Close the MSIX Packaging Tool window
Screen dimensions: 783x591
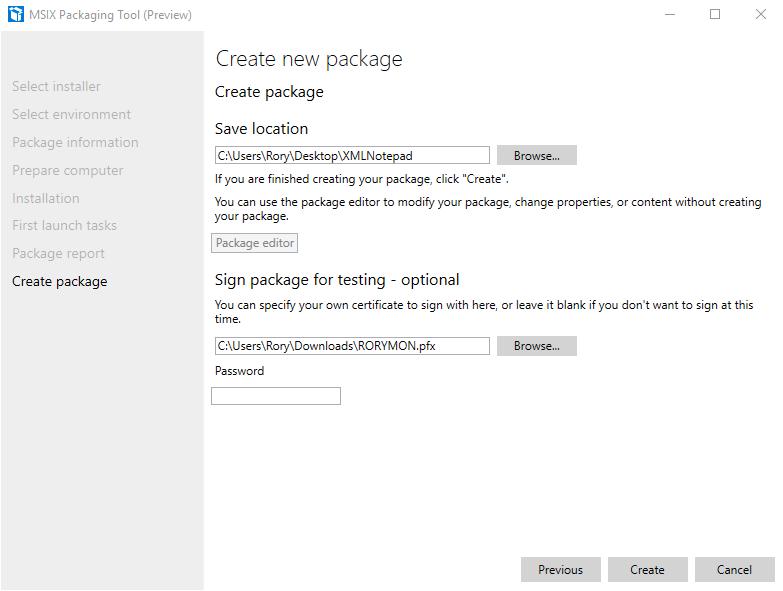click(761, 14)
